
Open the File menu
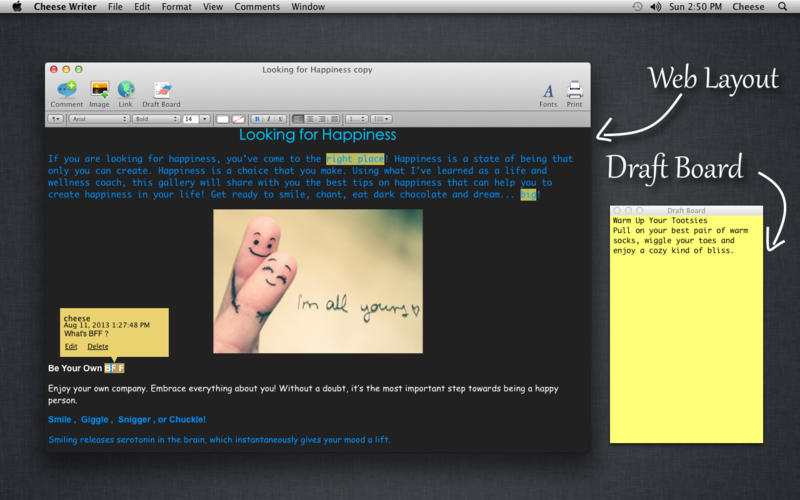(115, 7)
